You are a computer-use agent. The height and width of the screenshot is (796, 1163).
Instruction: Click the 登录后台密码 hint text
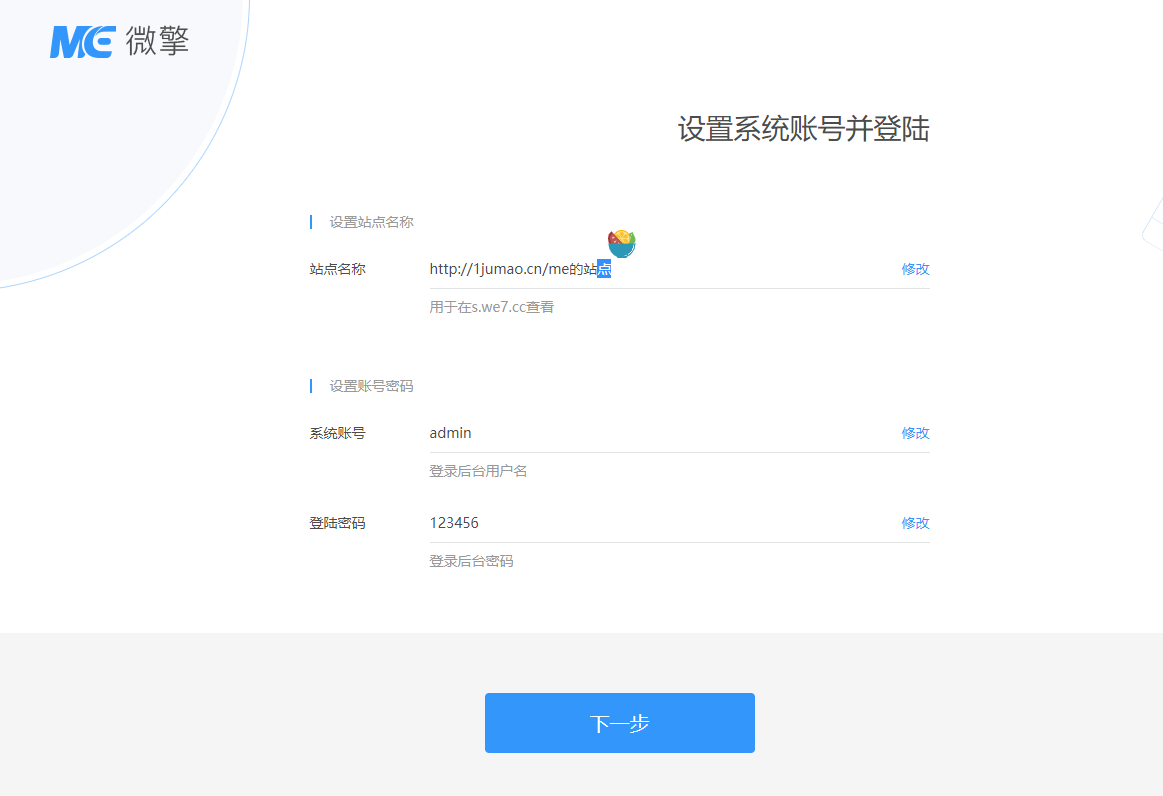coord(471,561)
